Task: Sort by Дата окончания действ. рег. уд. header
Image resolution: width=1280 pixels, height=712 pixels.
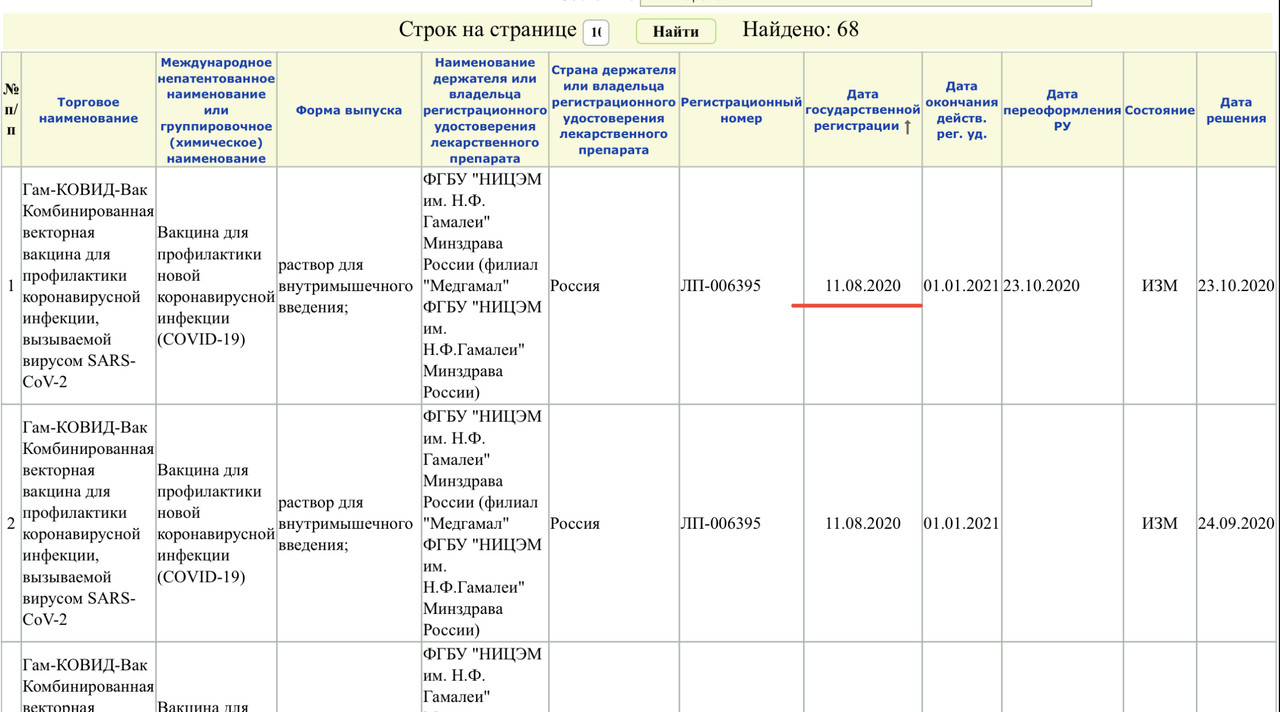Action: (x=961, y=110)
